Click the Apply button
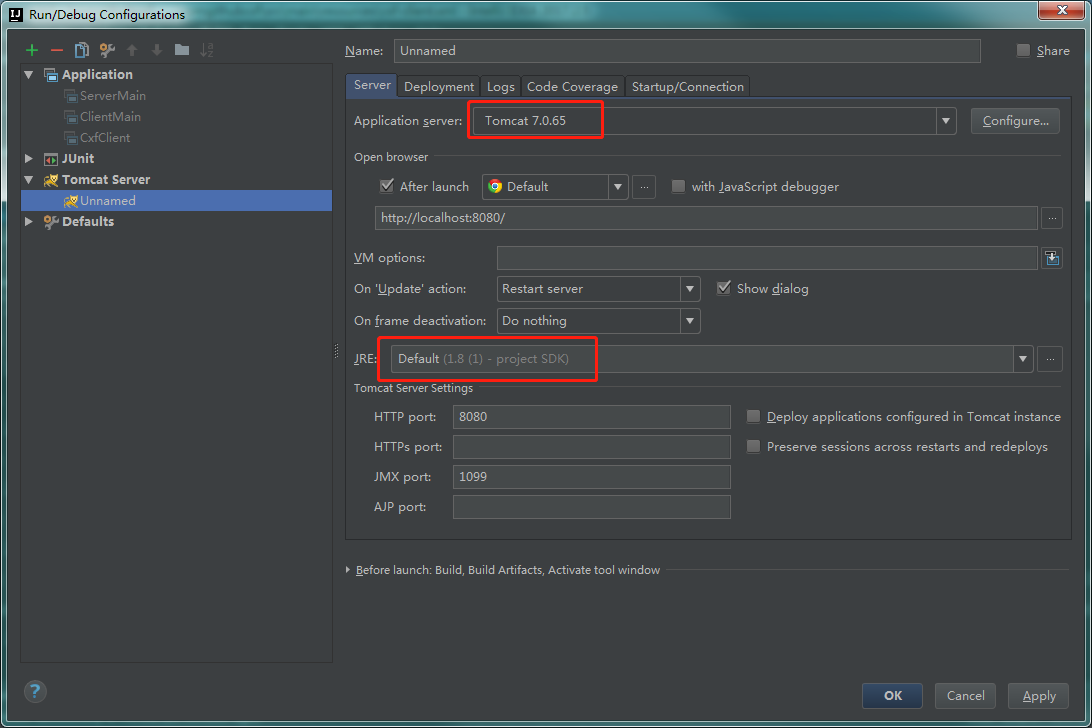Image resolution: width=1092 pixels, height=728 pixels. 1038,695
